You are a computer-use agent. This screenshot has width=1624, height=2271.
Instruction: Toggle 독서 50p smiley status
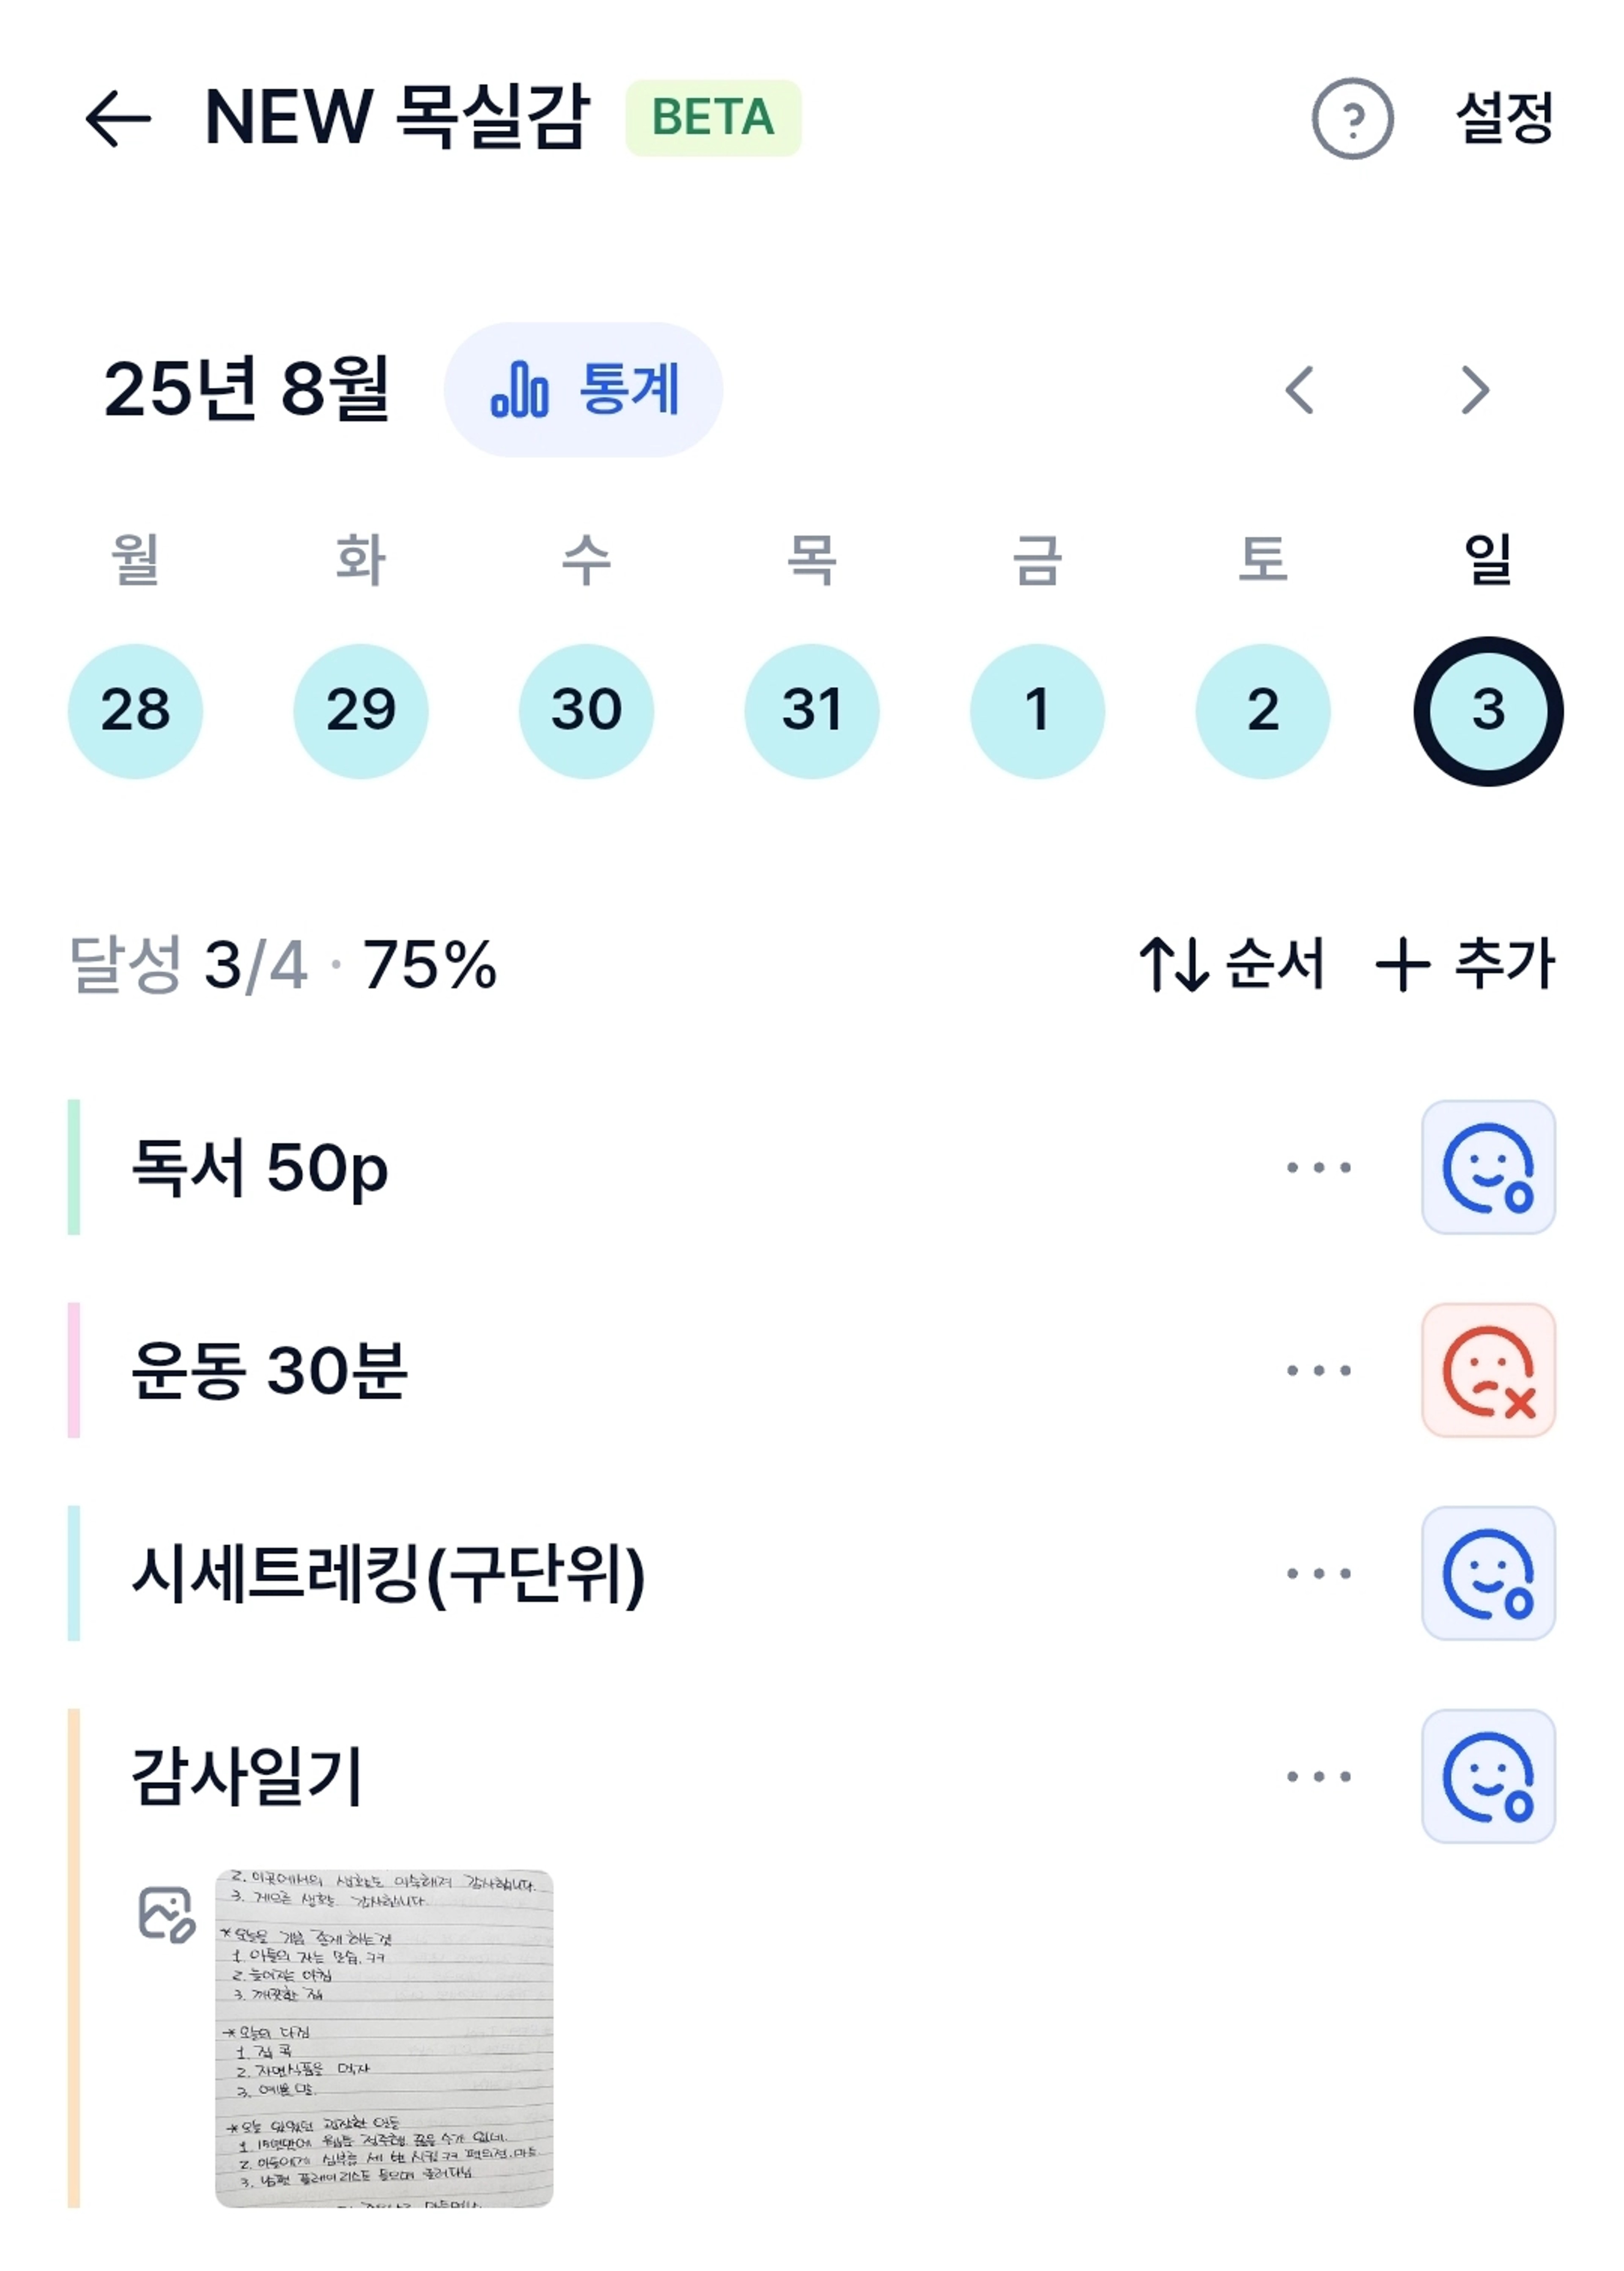coord(1488,1167)
